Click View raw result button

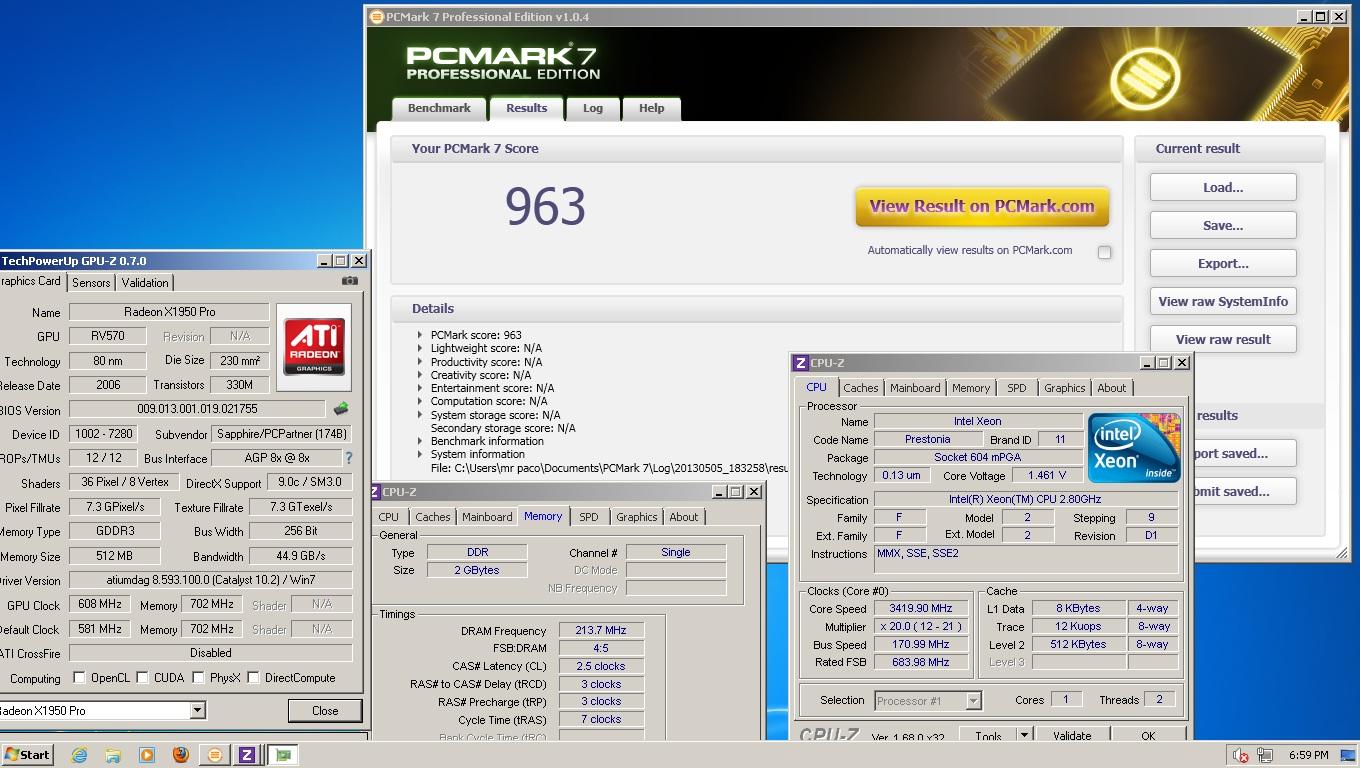[1223, 339]
